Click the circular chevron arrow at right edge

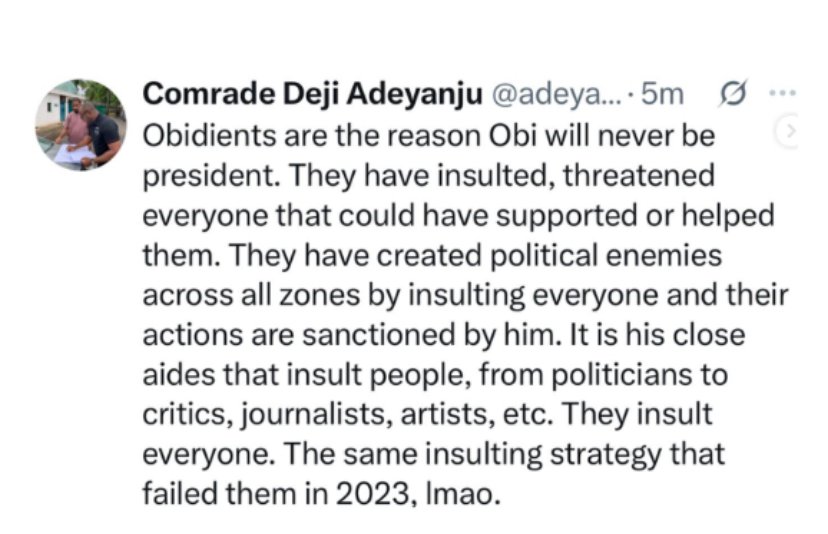[x=789, y=131]
